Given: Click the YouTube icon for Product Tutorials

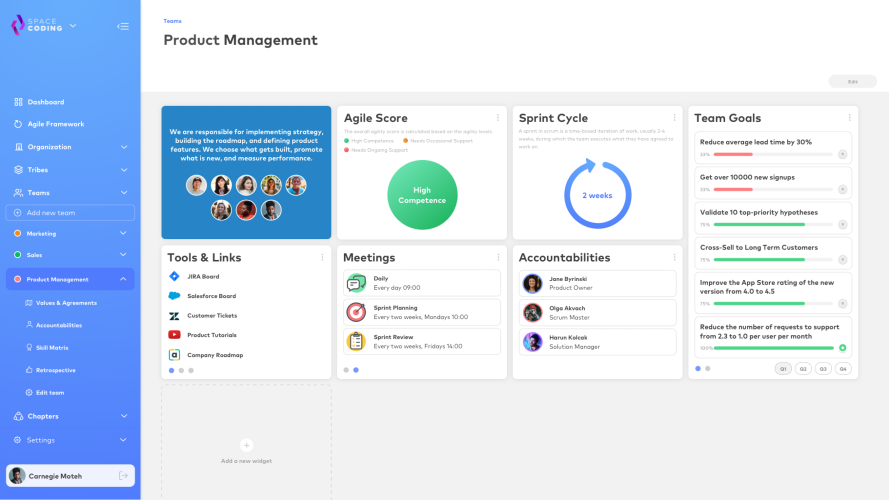Looking at the screenshot, I should point(174,335).
